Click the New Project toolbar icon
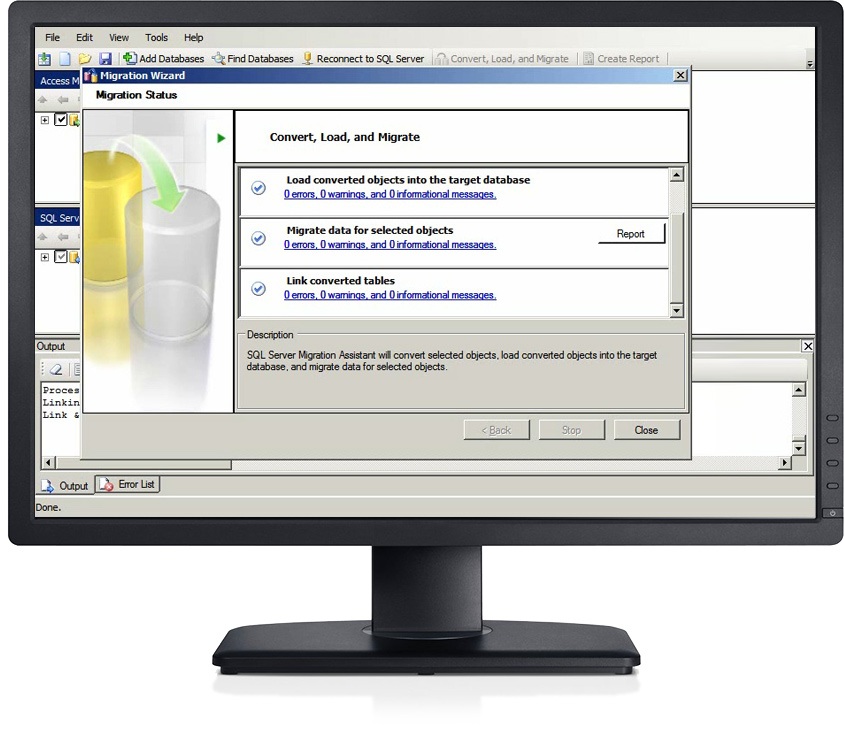The image size is (844, 730). point(64,59)
